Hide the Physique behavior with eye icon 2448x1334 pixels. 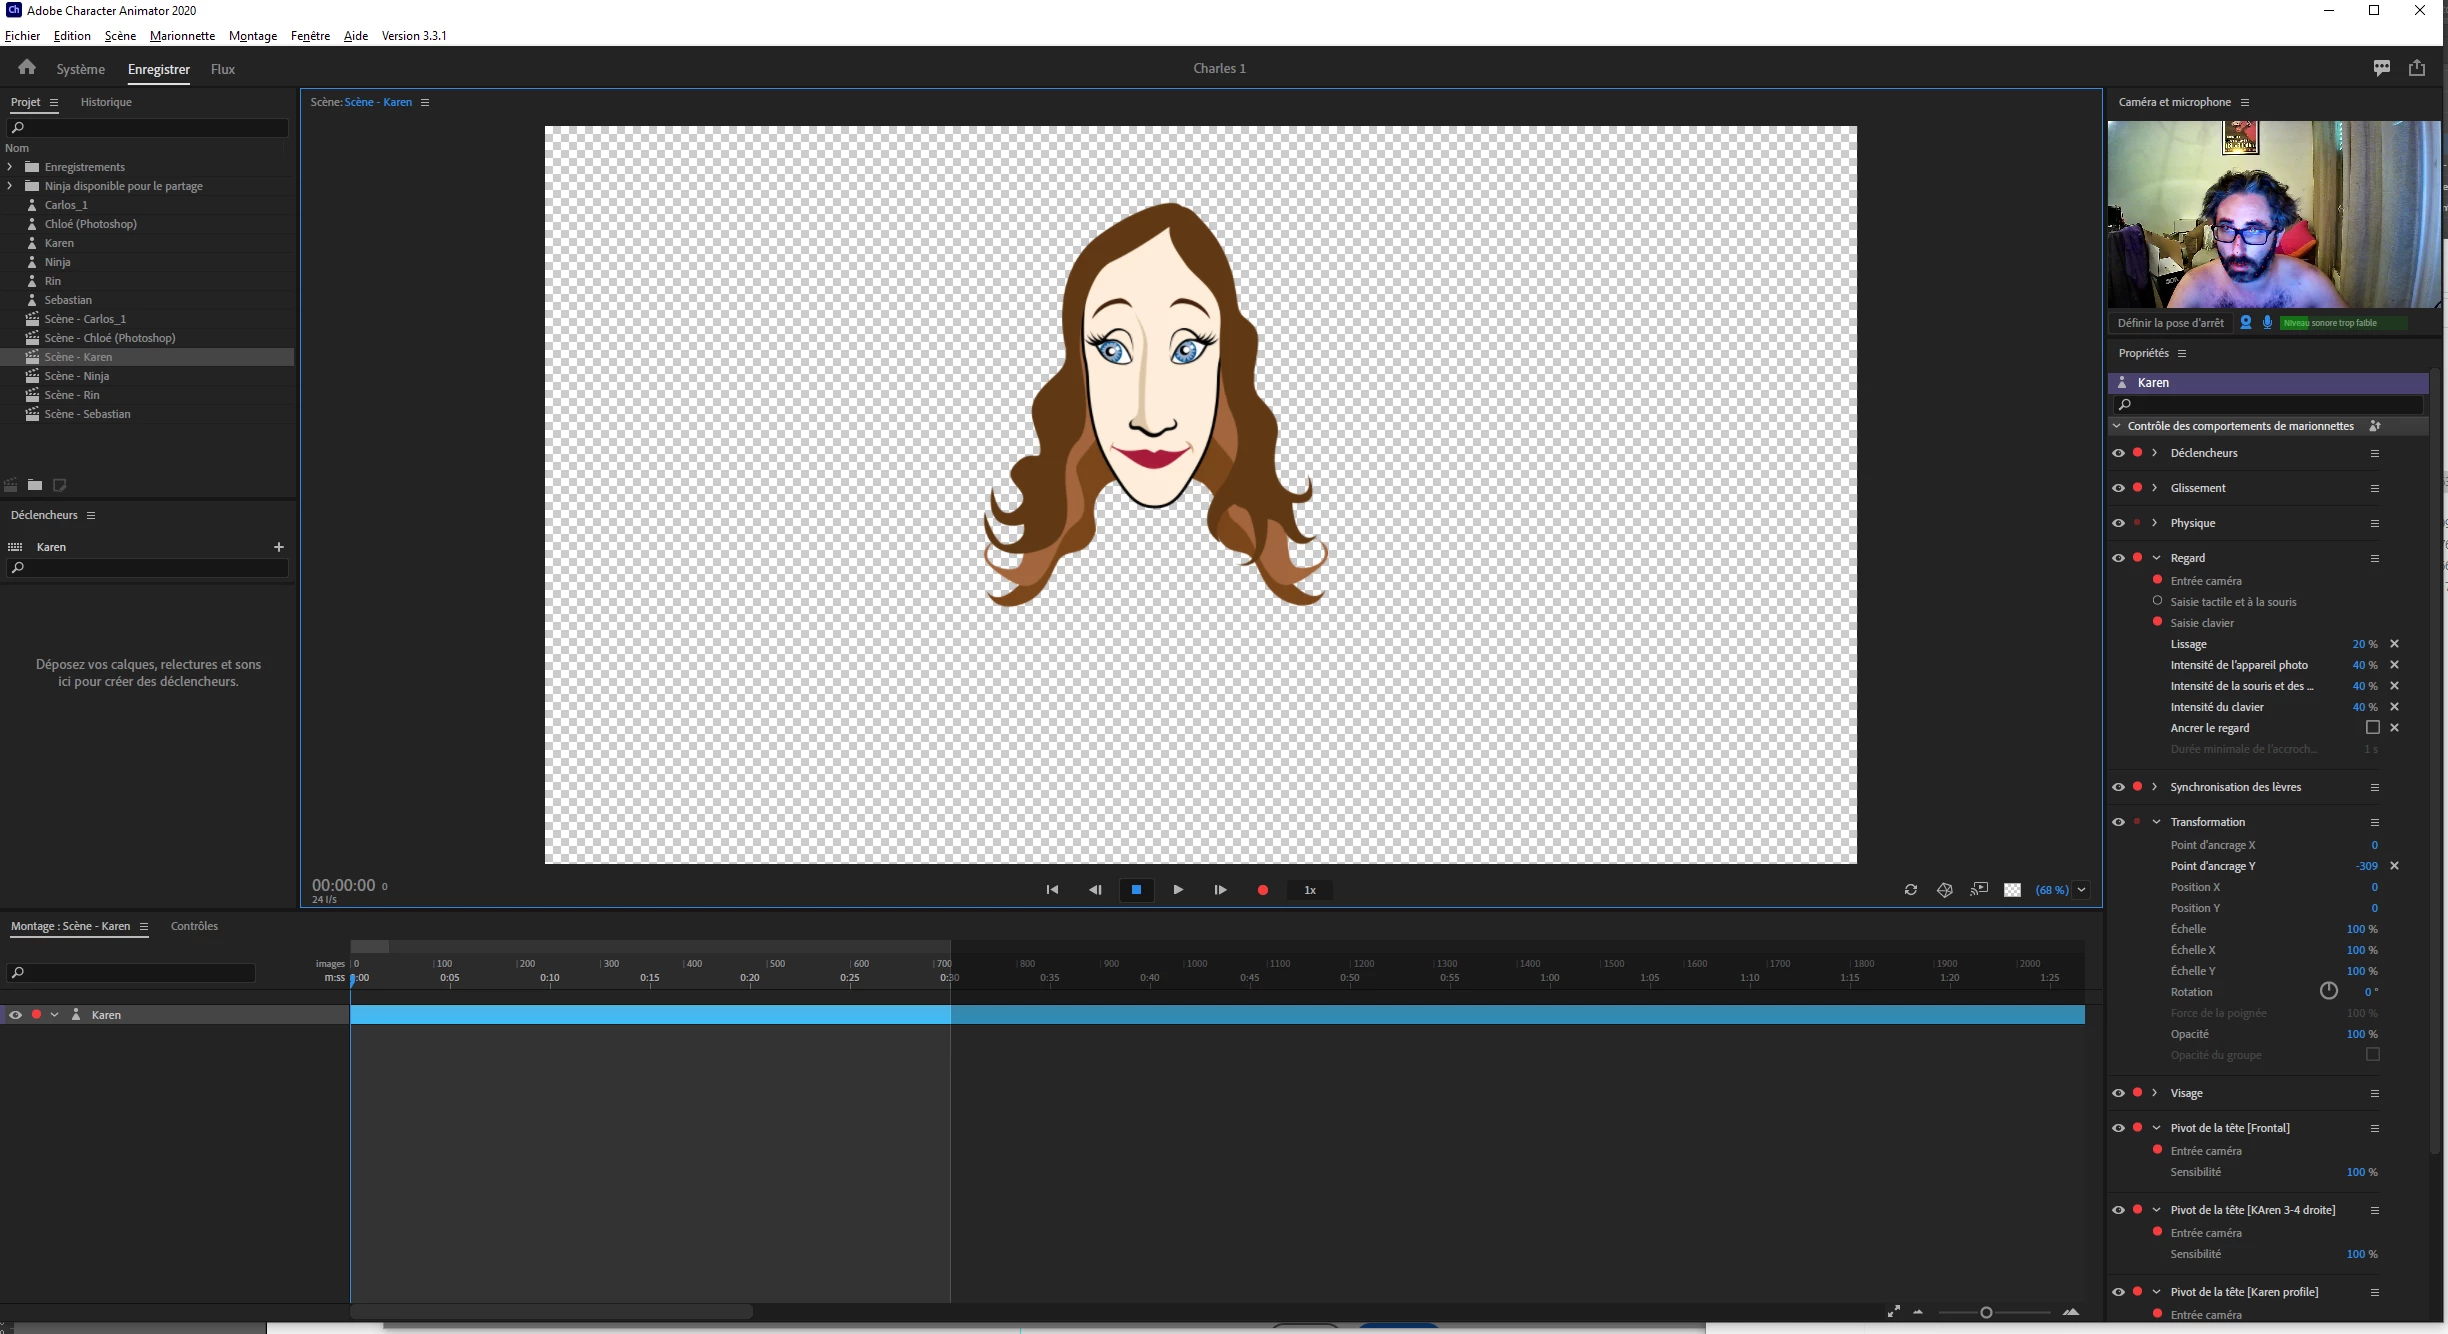coord(2118,523)
